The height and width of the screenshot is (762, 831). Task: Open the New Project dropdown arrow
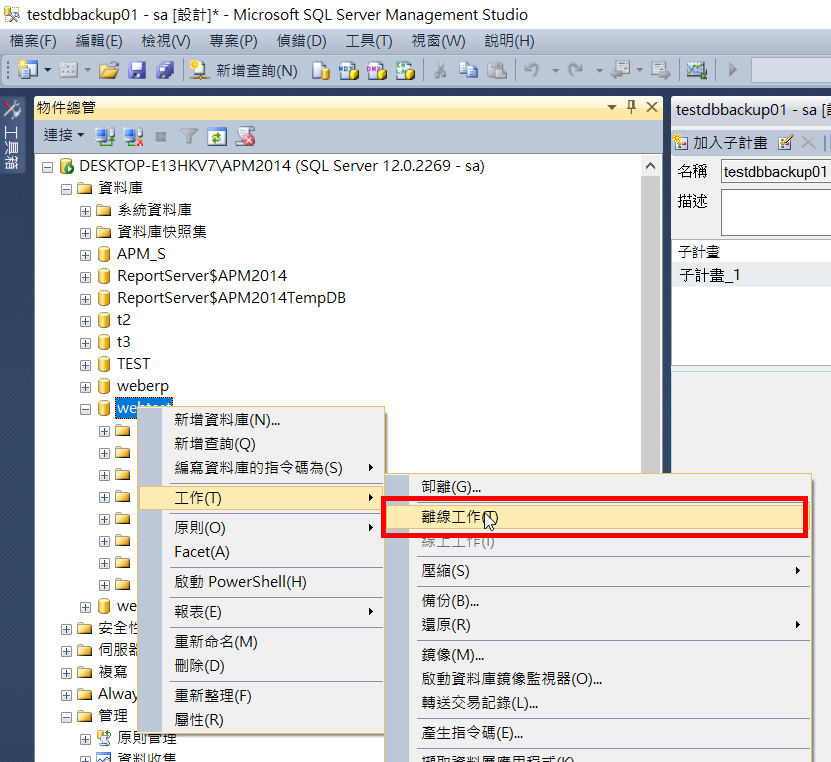pyautogui.click(x=47, y=70)
